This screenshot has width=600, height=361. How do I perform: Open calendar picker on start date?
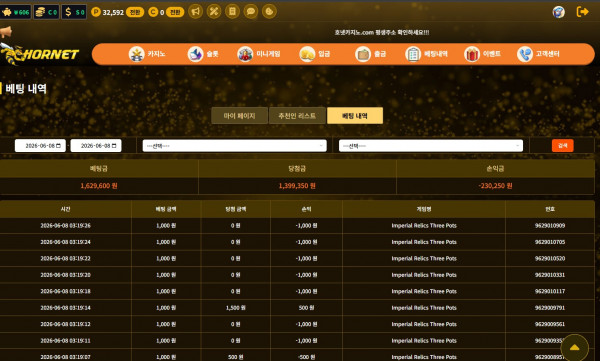(59, 146)
